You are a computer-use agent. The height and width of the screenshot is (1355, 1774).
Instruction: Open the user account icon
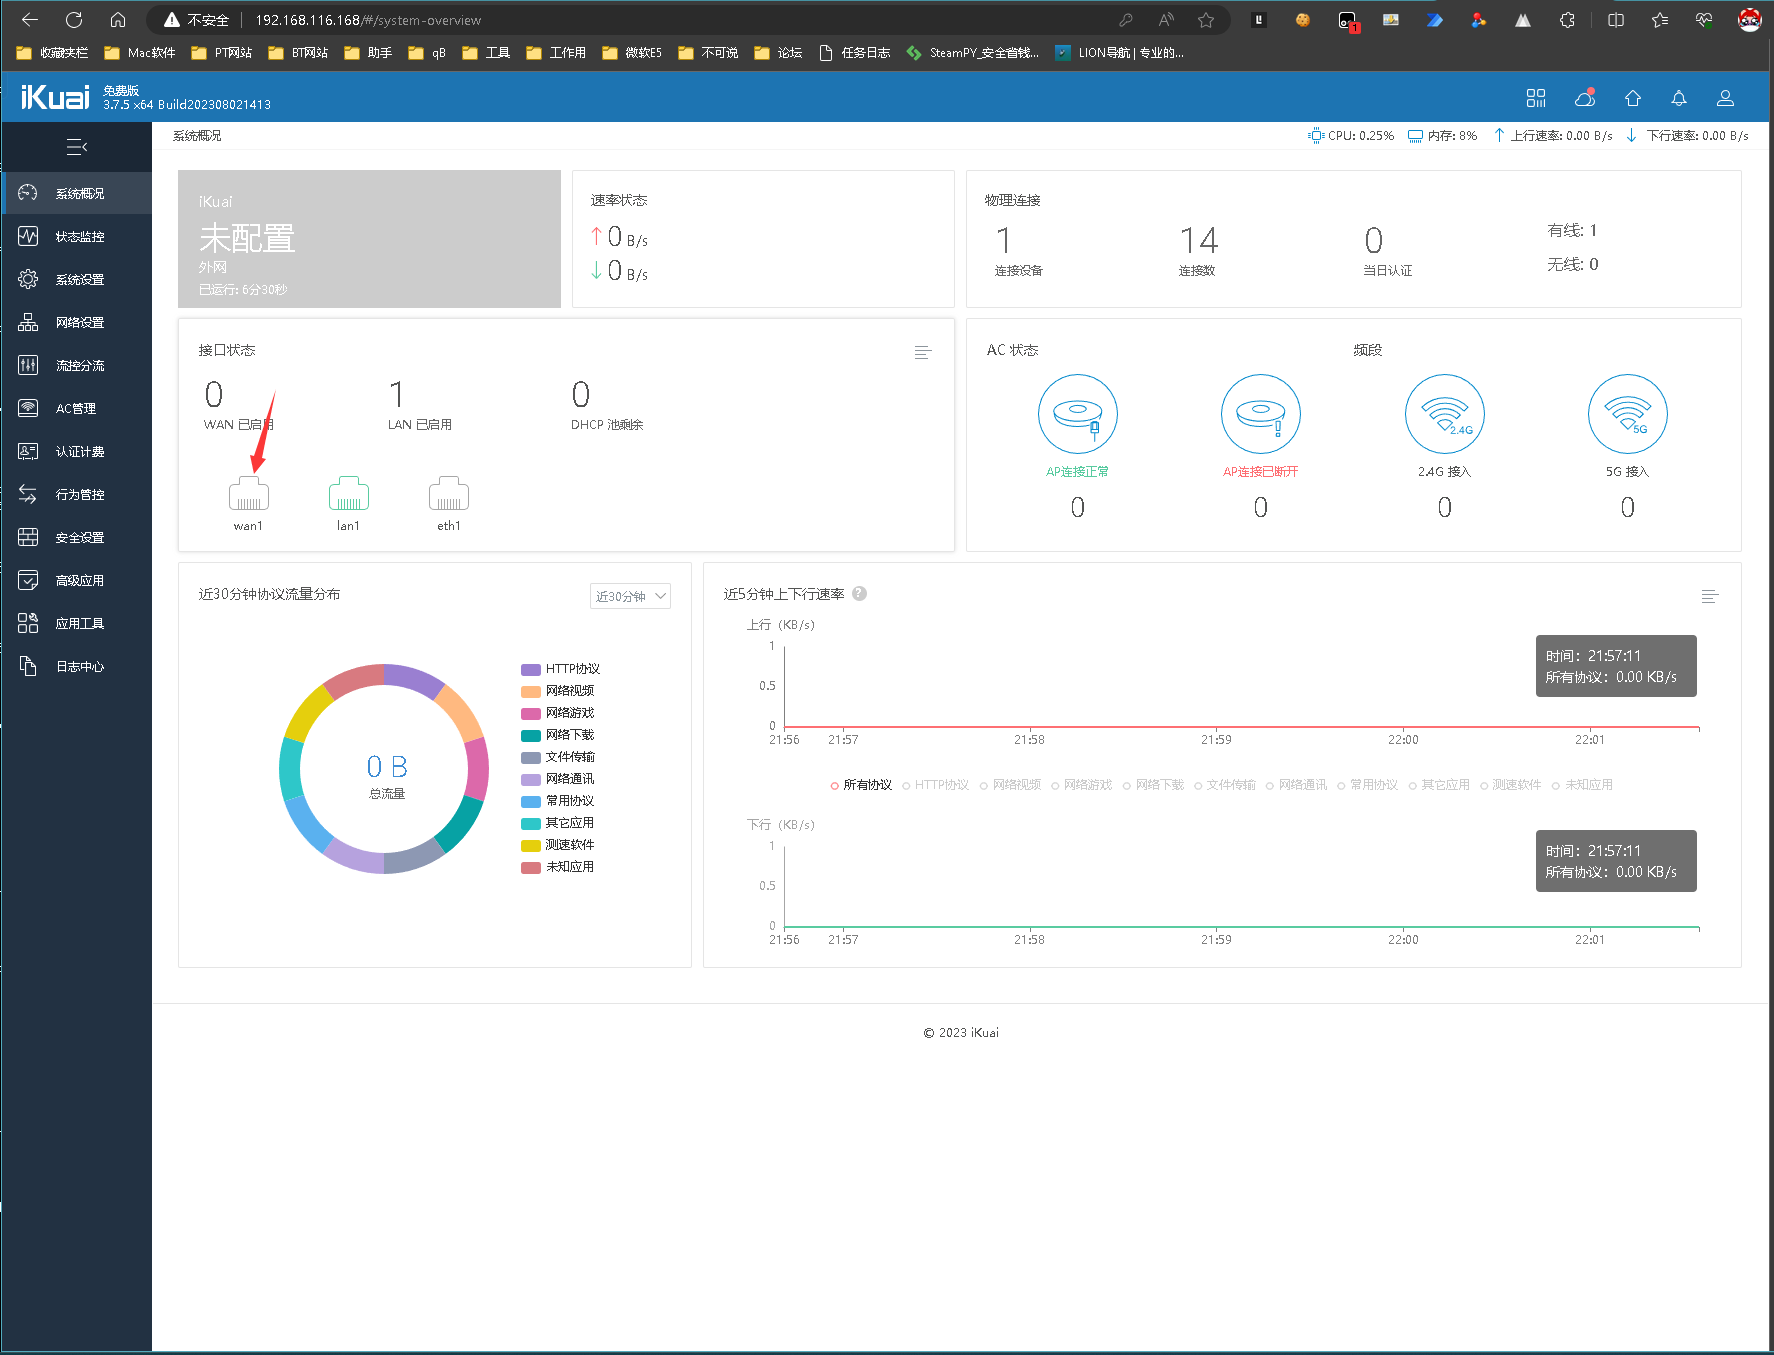[1725, 98]
